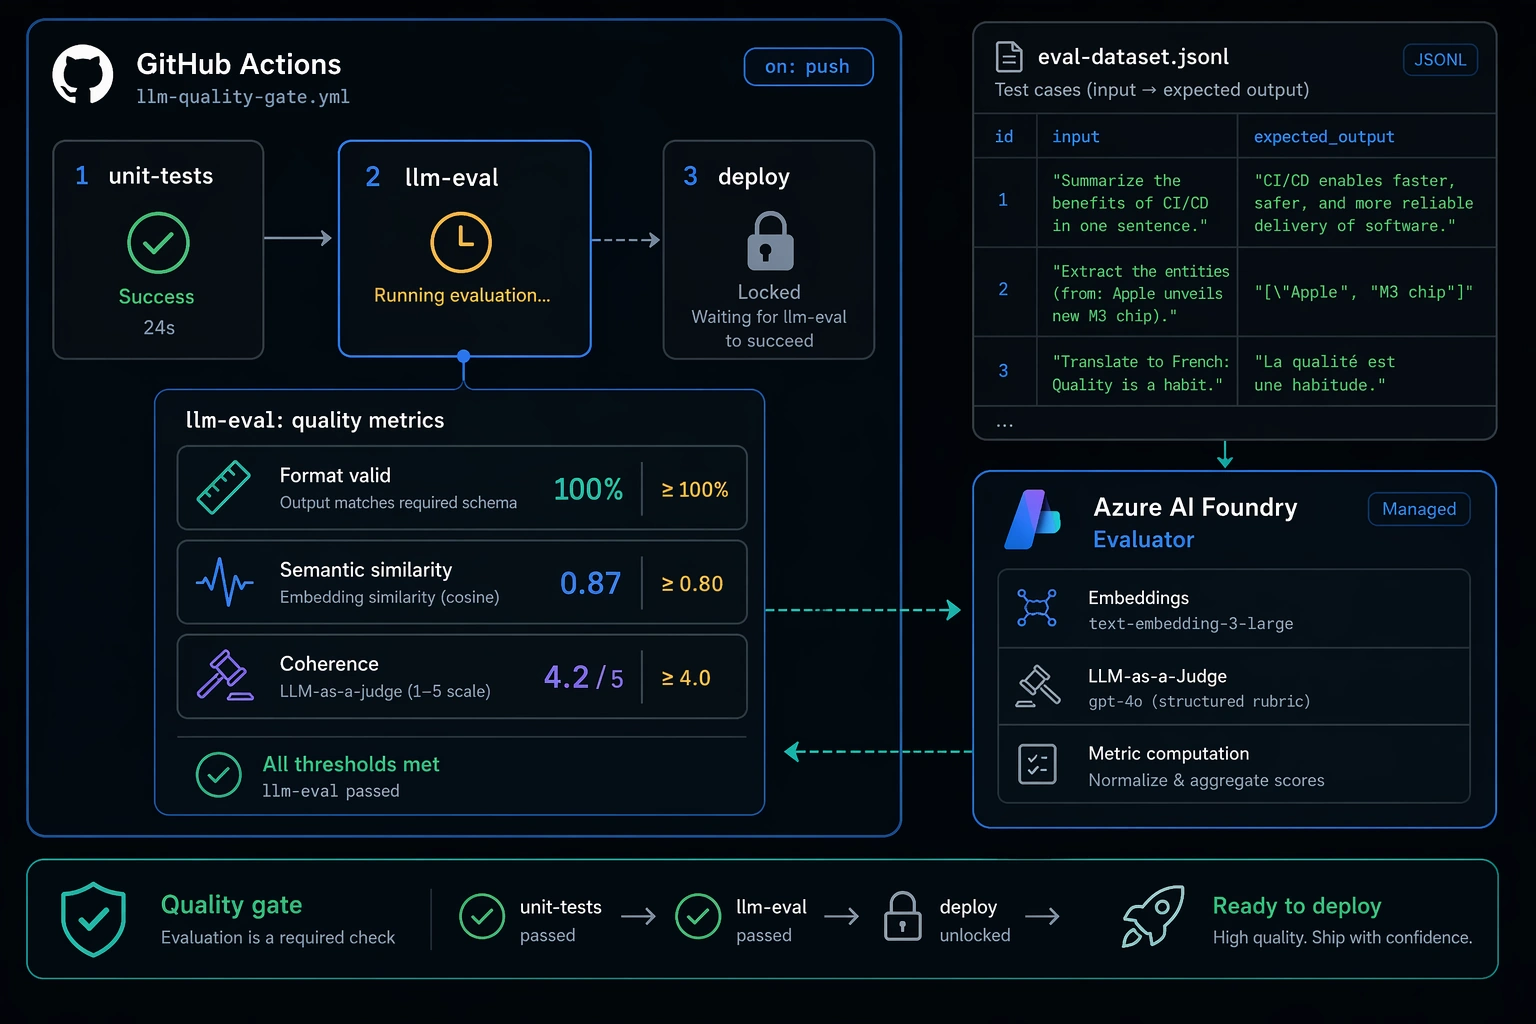1536x1024 pixels.
Task: Select the id column header
Action: click(x=1004, y=137)
